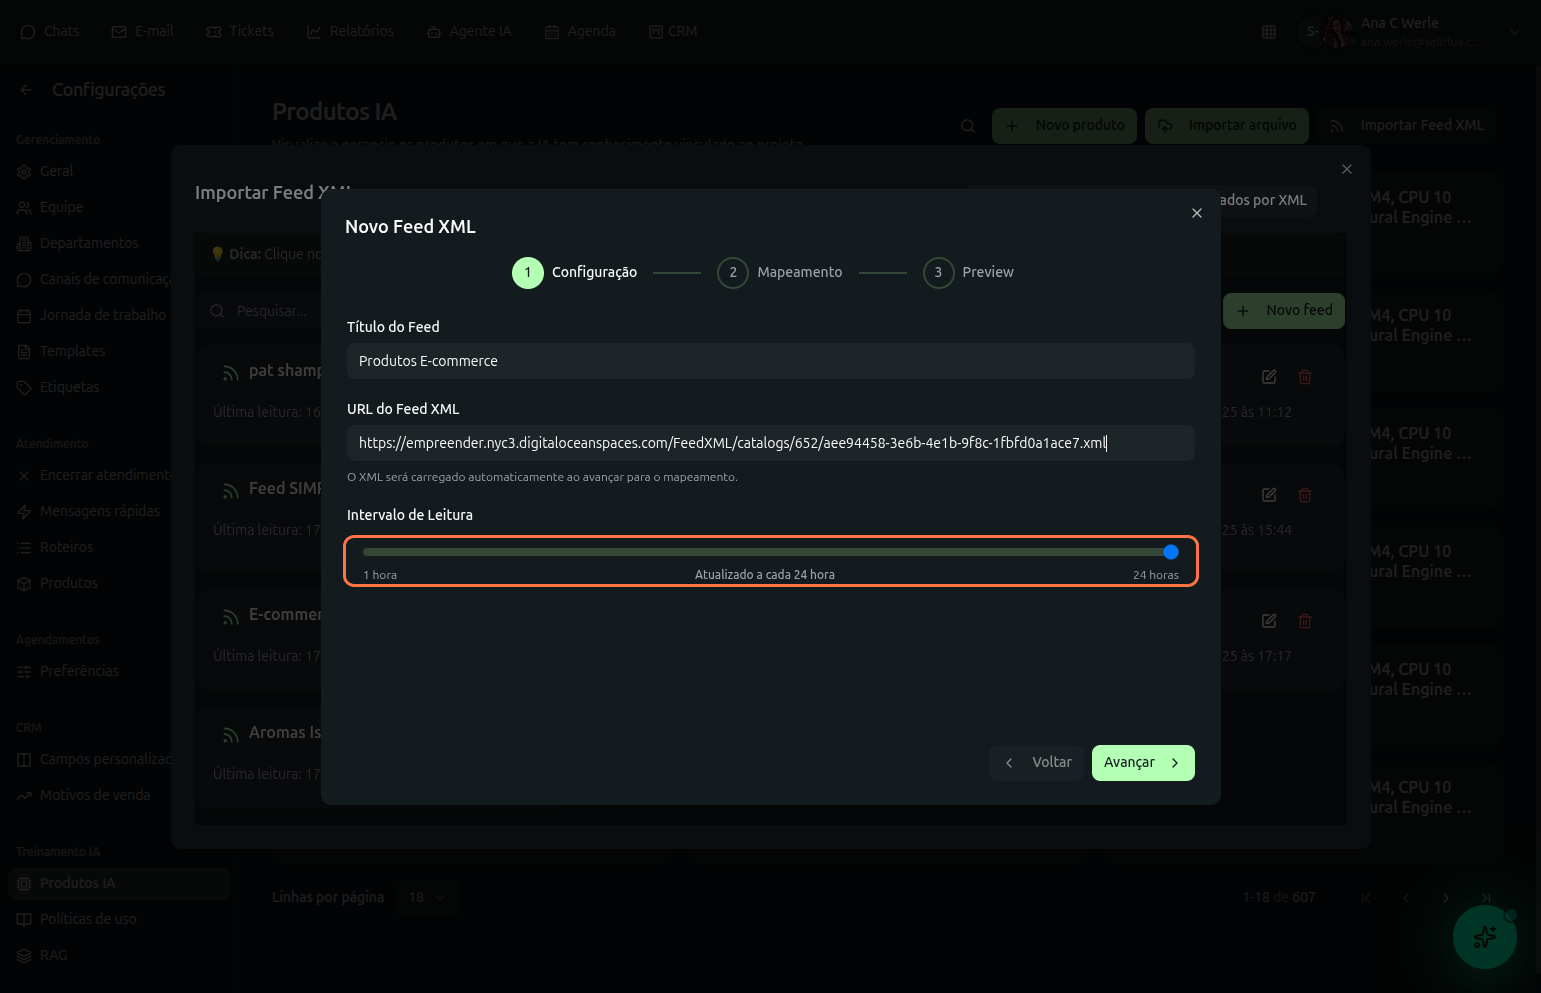The width and height of the screenshot is (1541, 993).
Task: Open the AI assistant sparkle button
Action: tap(1484, 937)
